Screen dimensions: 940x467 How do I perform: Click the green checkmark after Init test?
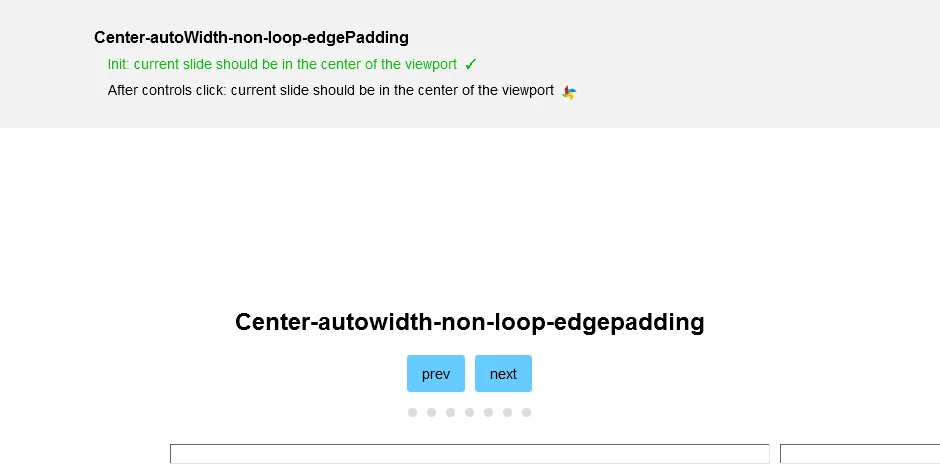pos(471,64)
